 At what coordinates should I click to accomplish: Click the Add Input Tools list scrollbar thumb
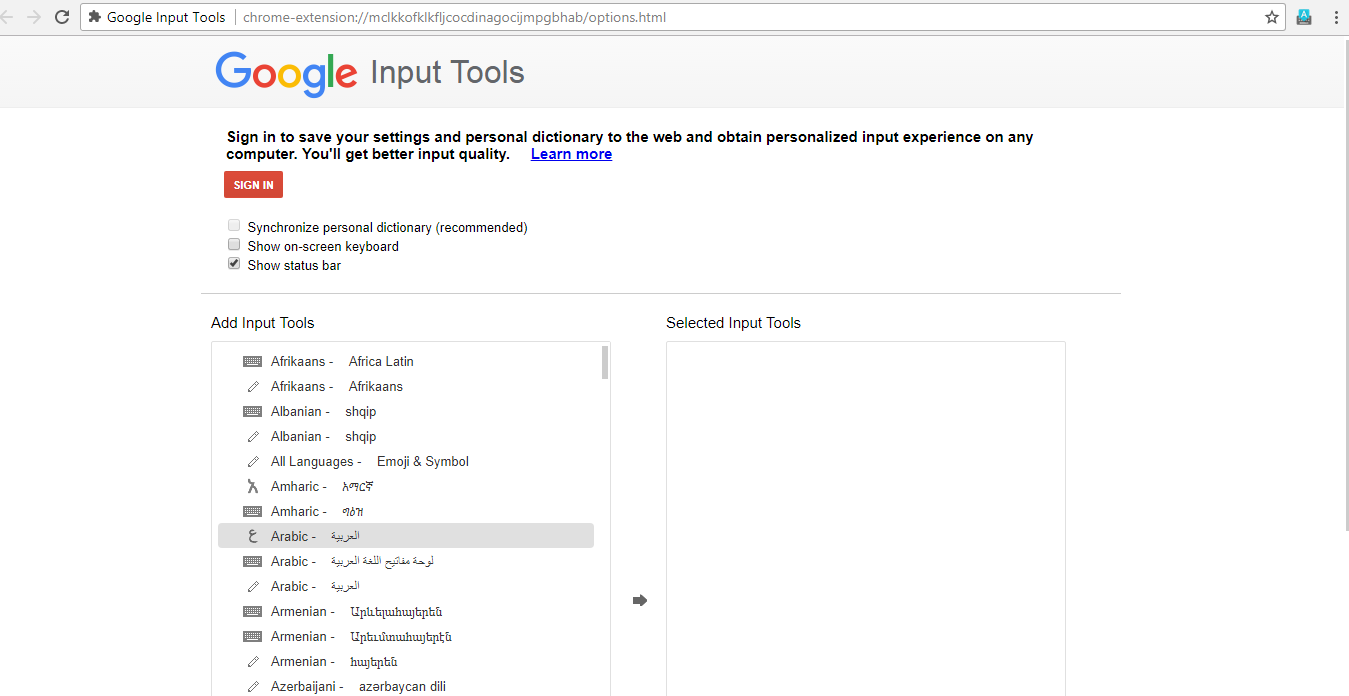(605, 362)
